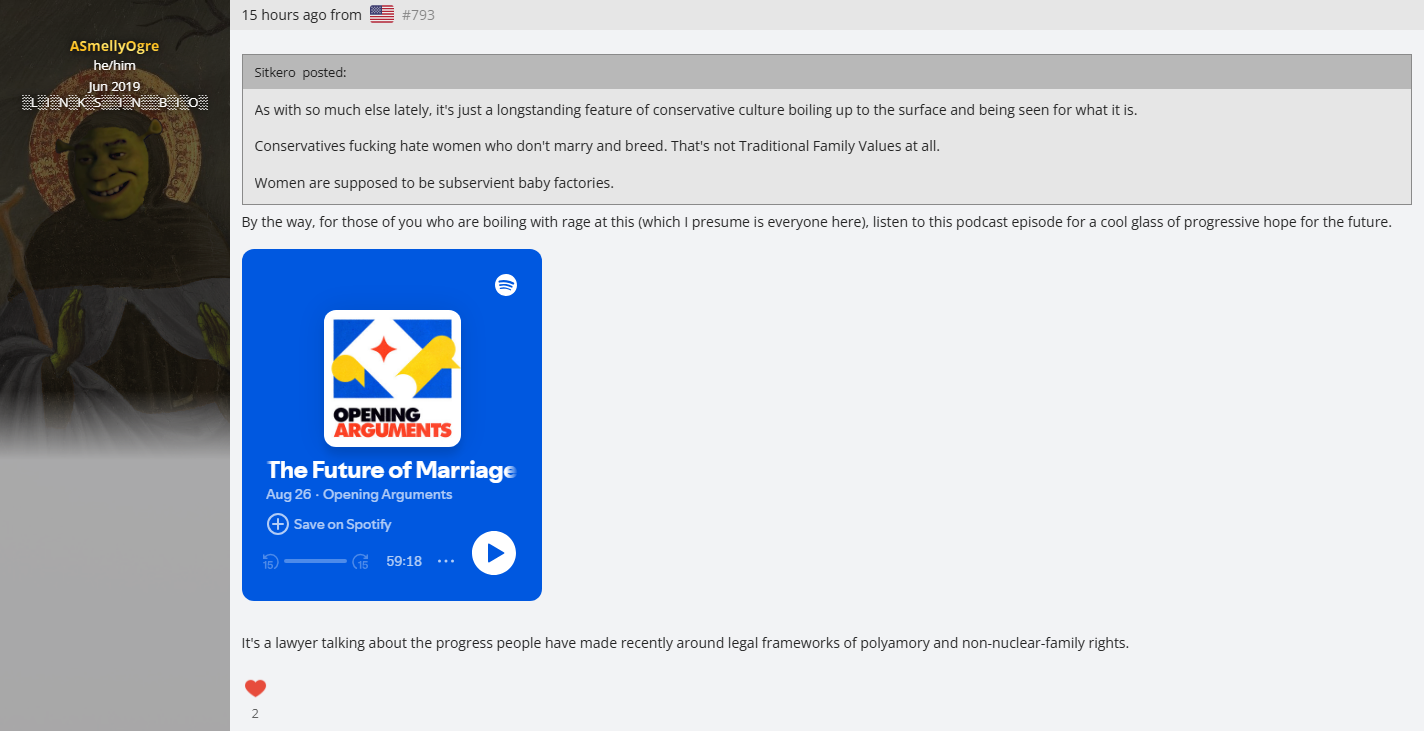This screenshot has width=1424, height=731.
Task: Seek within the podcast progress bar
Action: coord(315,561)
